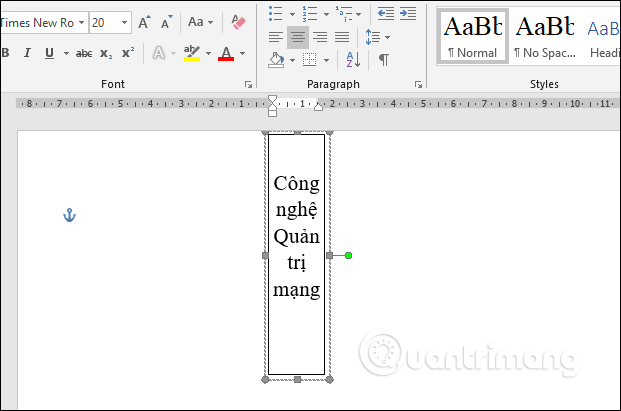This screenshot has width=621, height=411.
Task: Open Paragraph dialog launcher
Action: pos(418,84)
